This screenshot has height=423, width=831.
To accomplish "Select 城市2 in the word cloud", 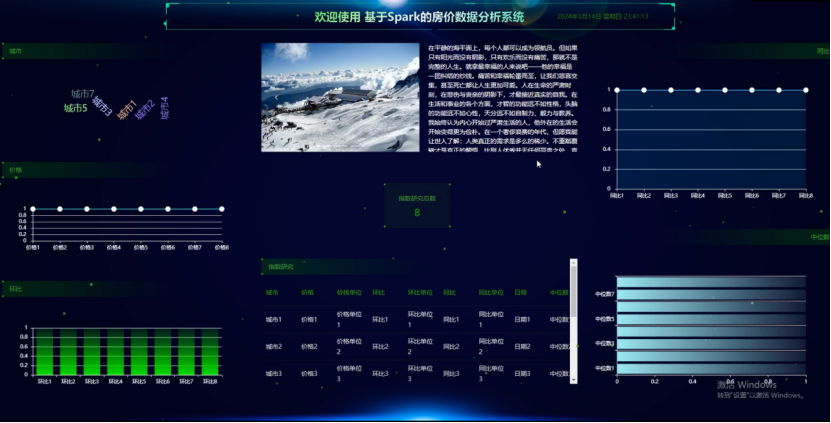I will (x=145, y=109).
